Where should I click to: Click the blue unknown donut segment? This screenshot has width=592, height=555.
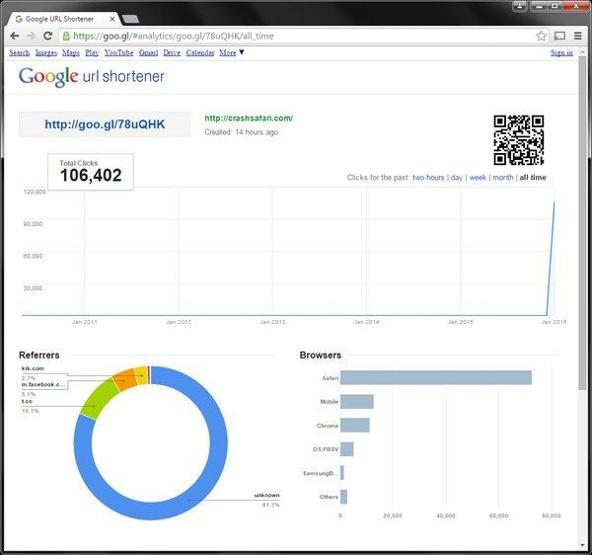click(189, 500)
